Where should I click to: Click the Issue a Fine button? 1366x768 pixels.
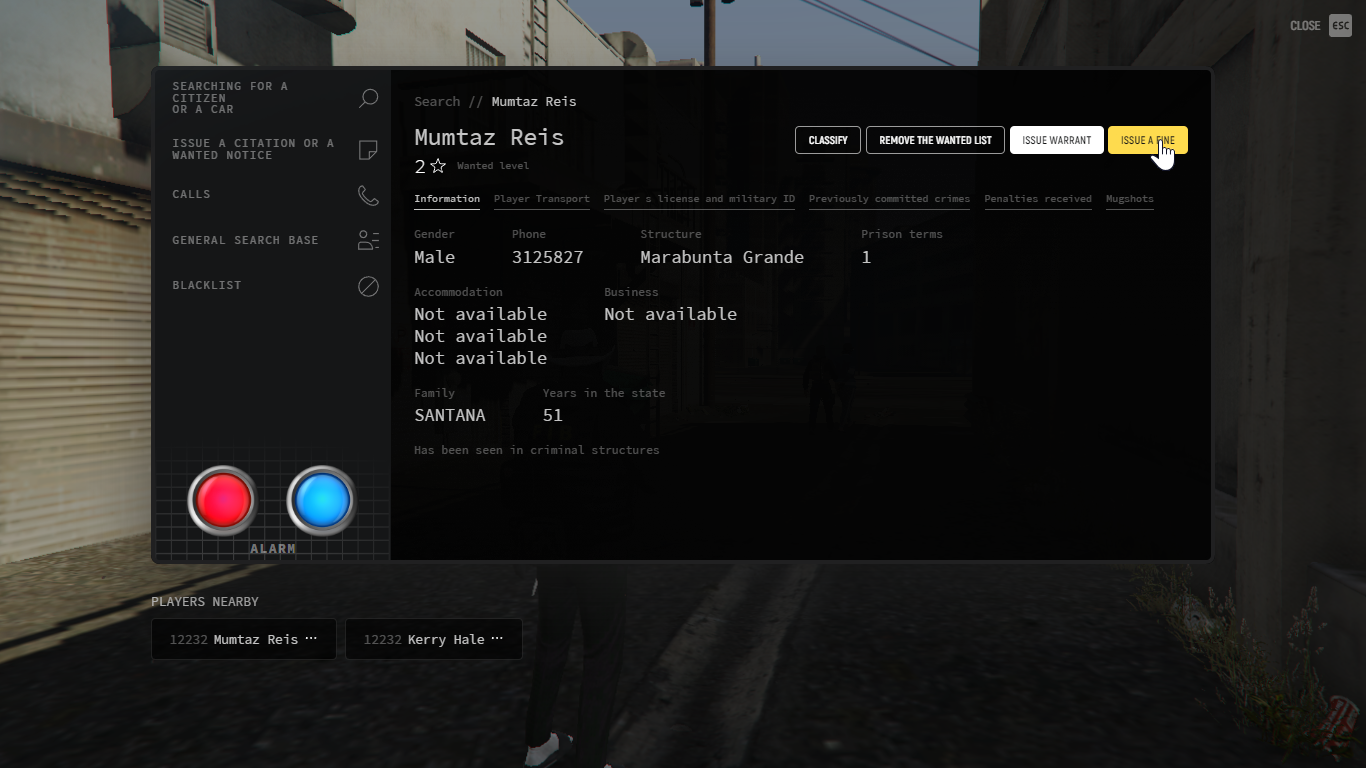(1148, 140)
